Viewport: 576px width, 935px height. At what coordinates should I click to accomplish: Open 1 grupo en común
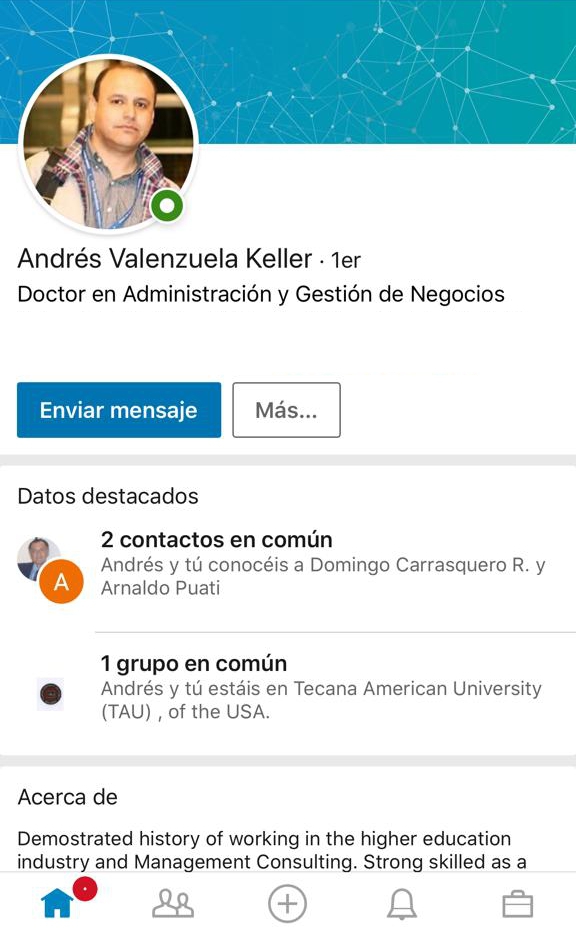[x=194, y=663]
